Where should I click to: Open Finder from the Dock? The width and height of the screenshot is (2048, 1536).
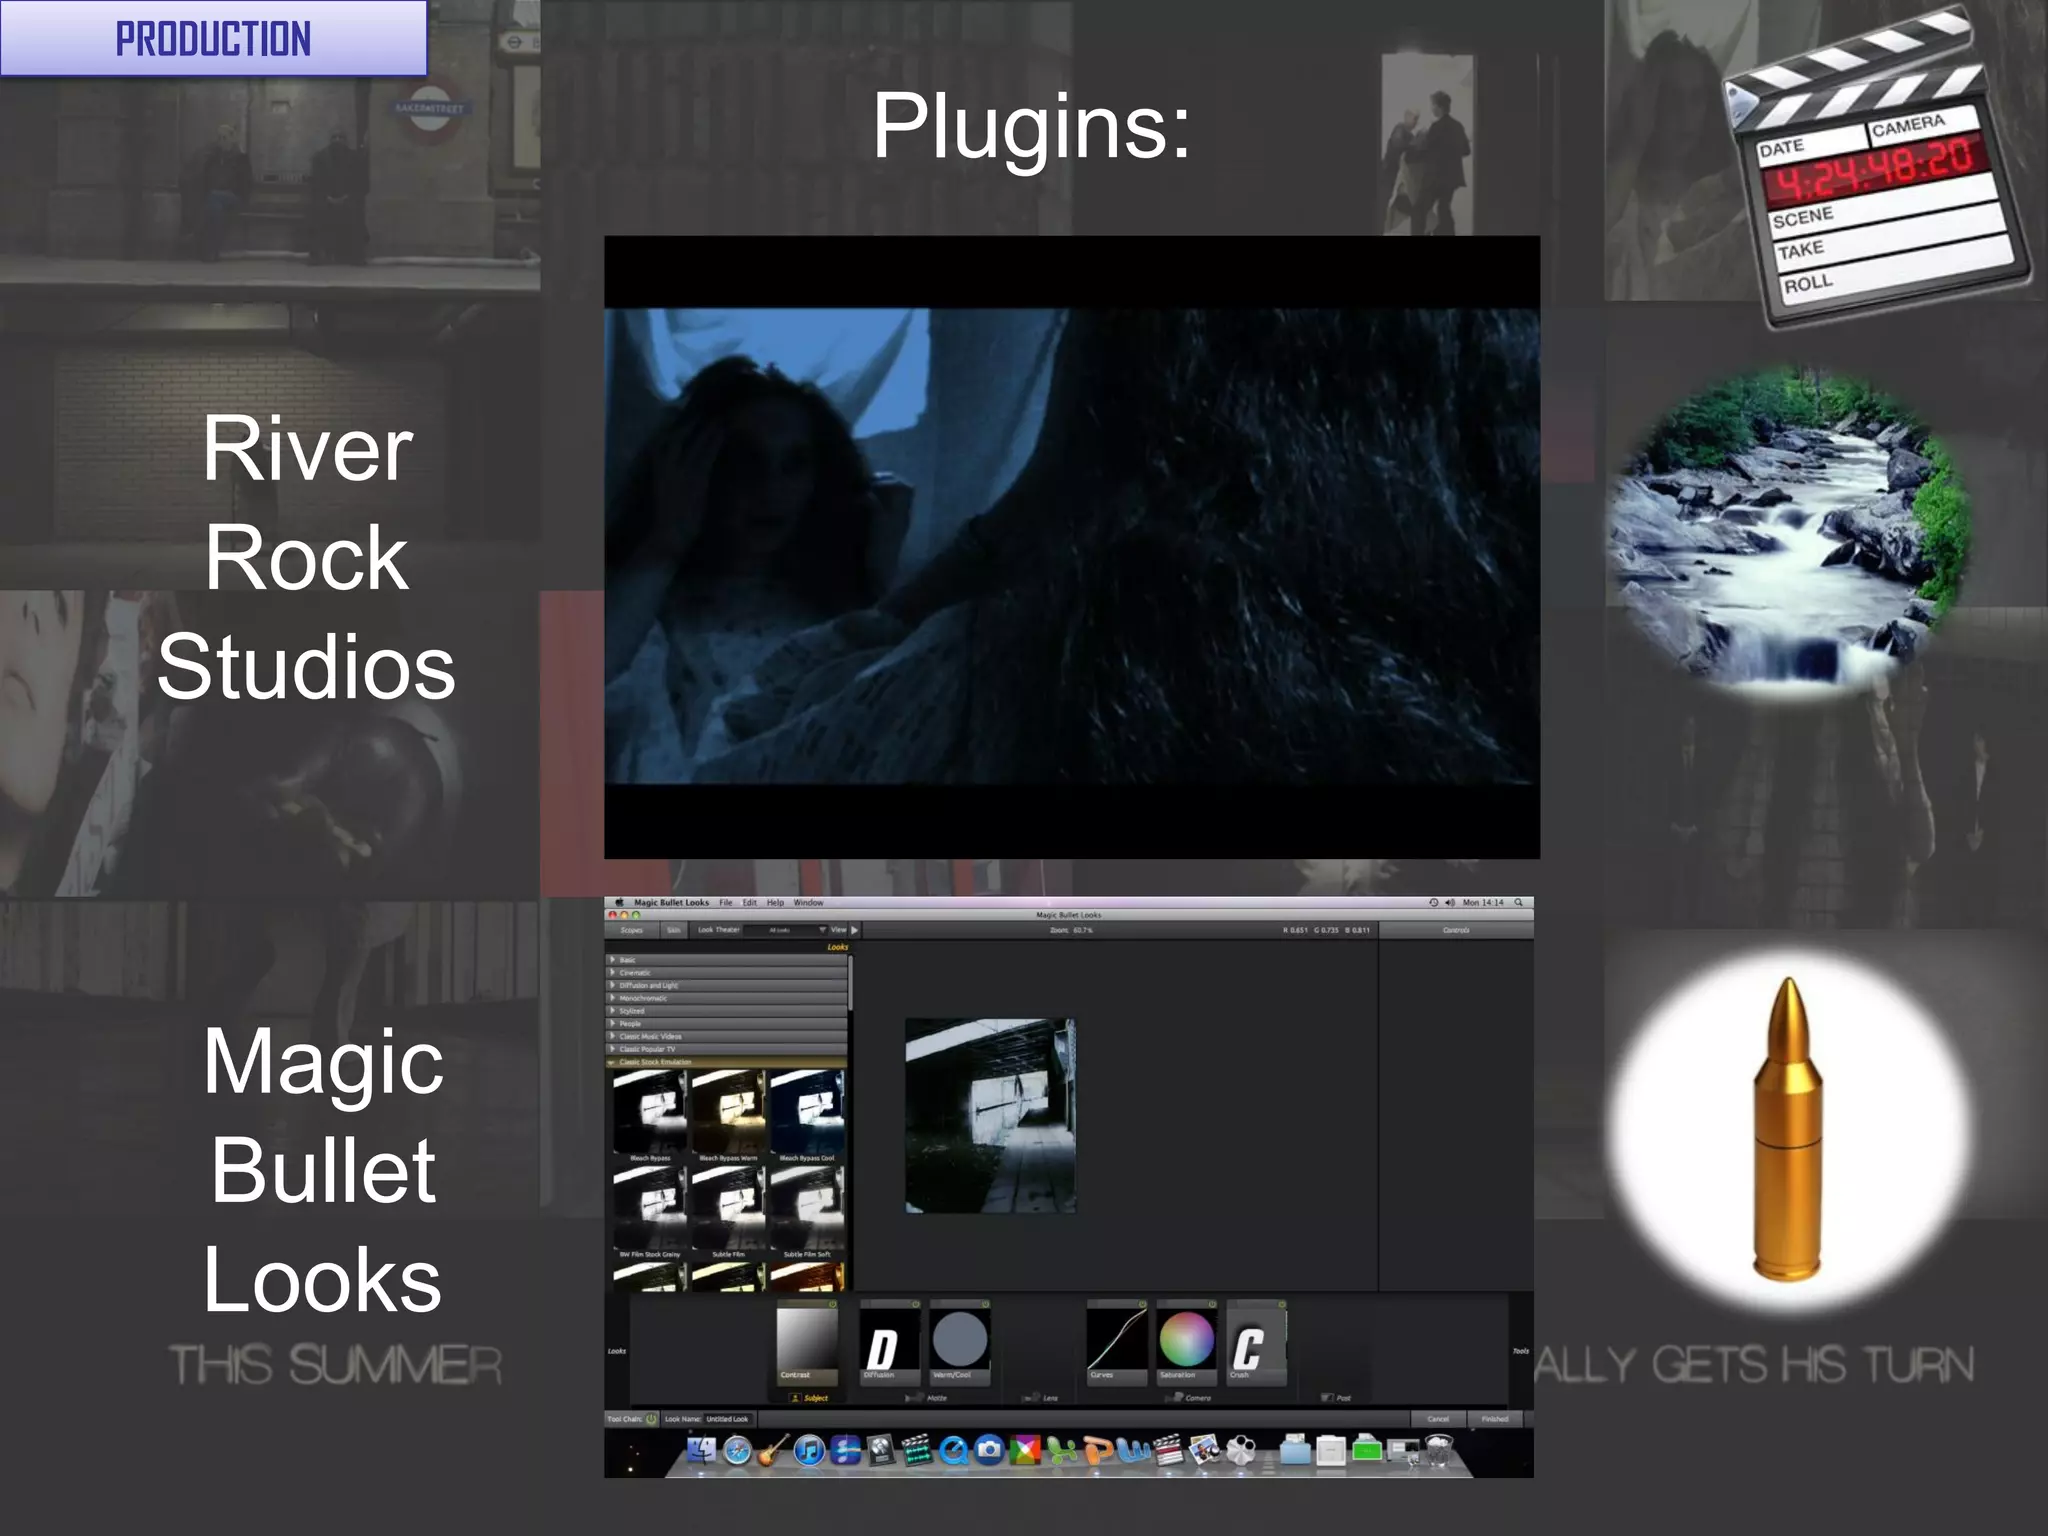[x=702, y=1450]
